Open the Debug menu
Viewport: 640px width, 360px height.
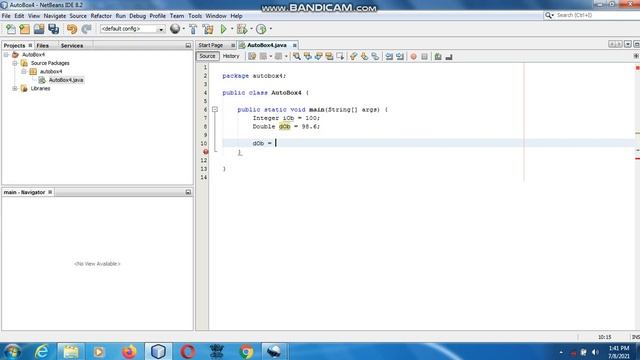138,16
